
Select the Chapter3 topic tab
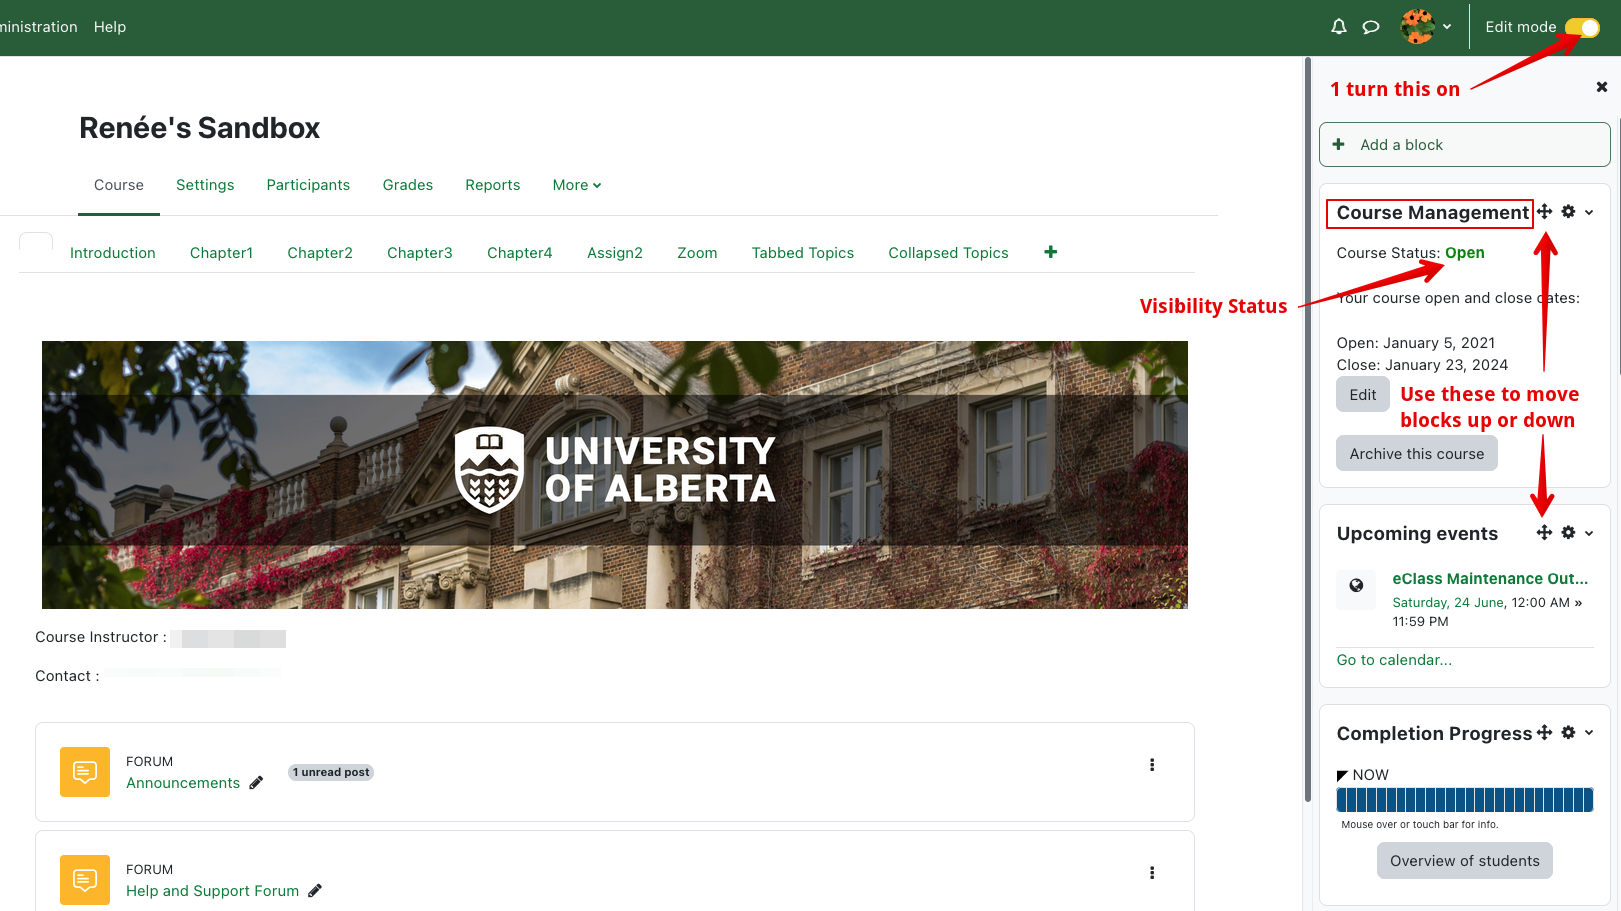pos(419,253)
